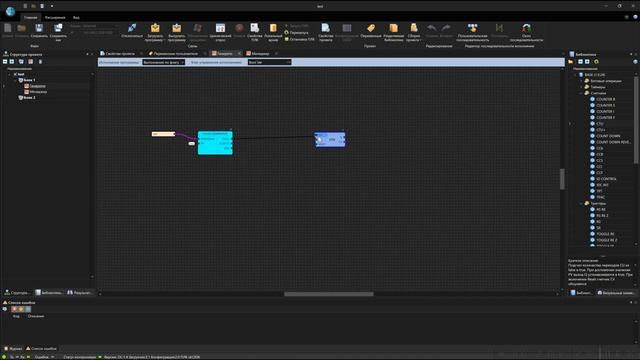Click the Сборка проекта icon

[413, 28]
